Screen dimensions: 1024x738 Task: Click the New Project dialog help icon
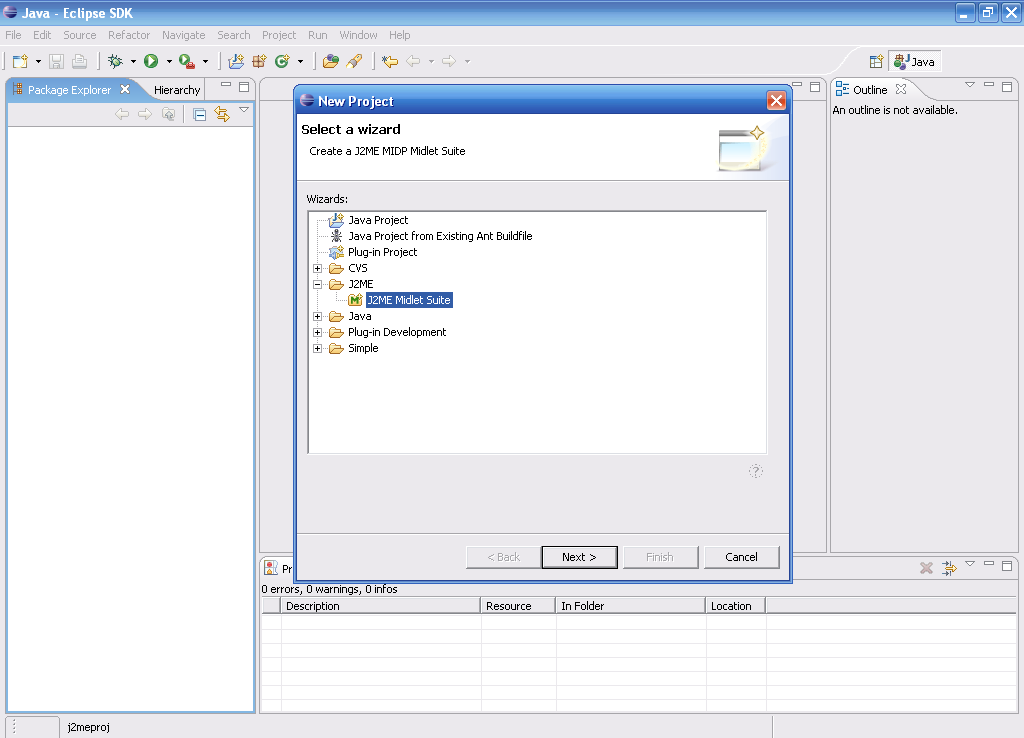[756, 471]
